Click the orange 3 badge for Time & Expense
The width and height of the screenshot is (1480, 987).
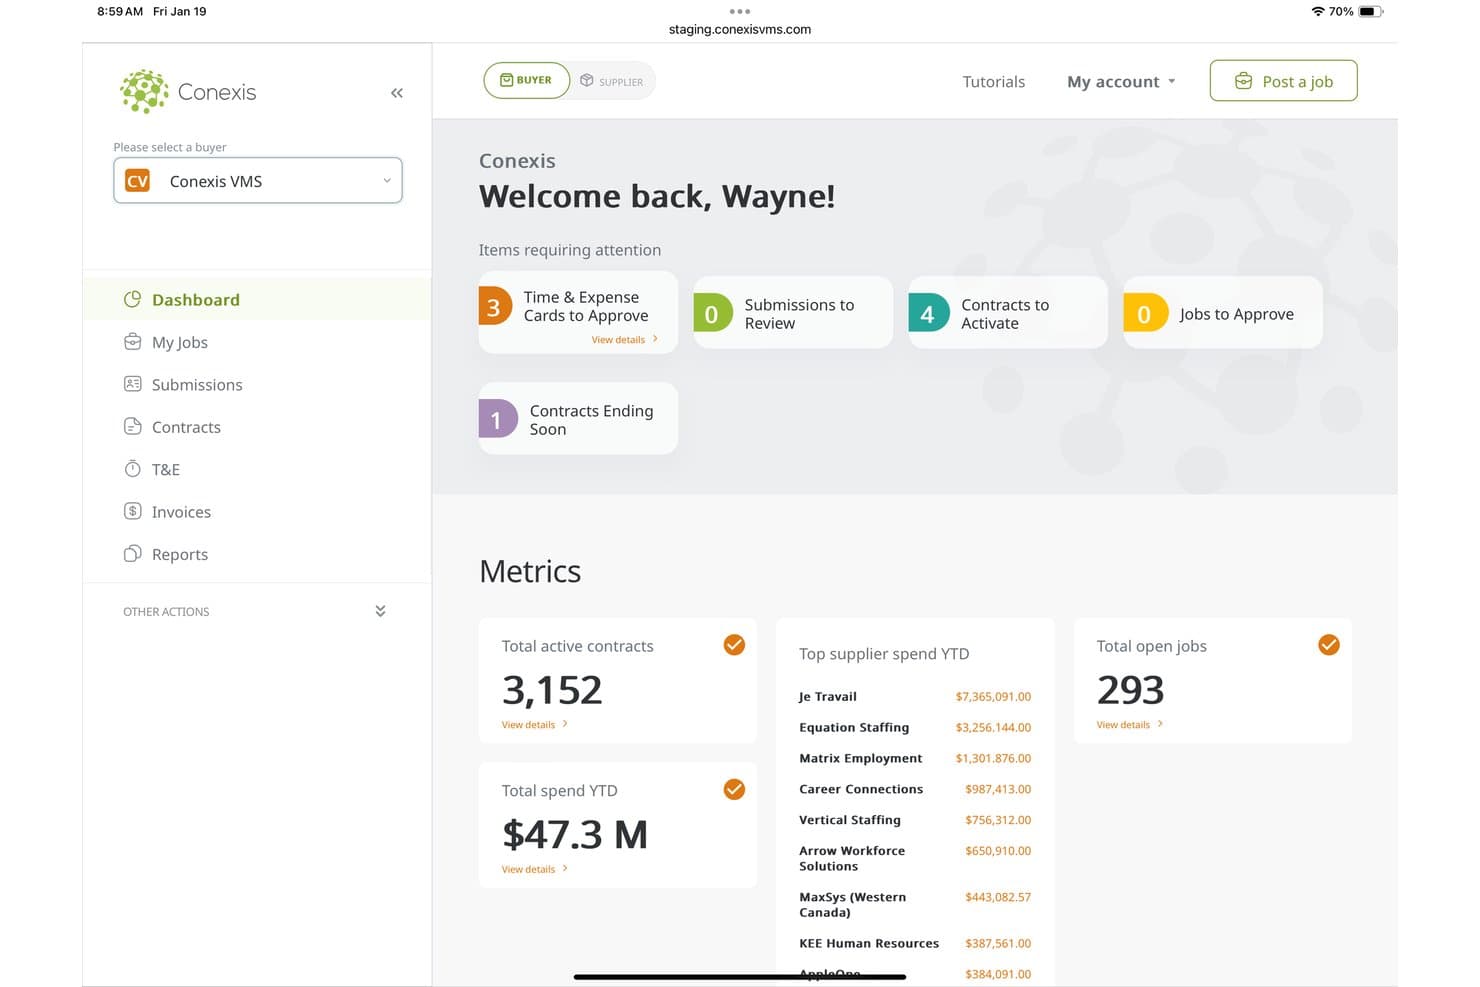point(494,307)
